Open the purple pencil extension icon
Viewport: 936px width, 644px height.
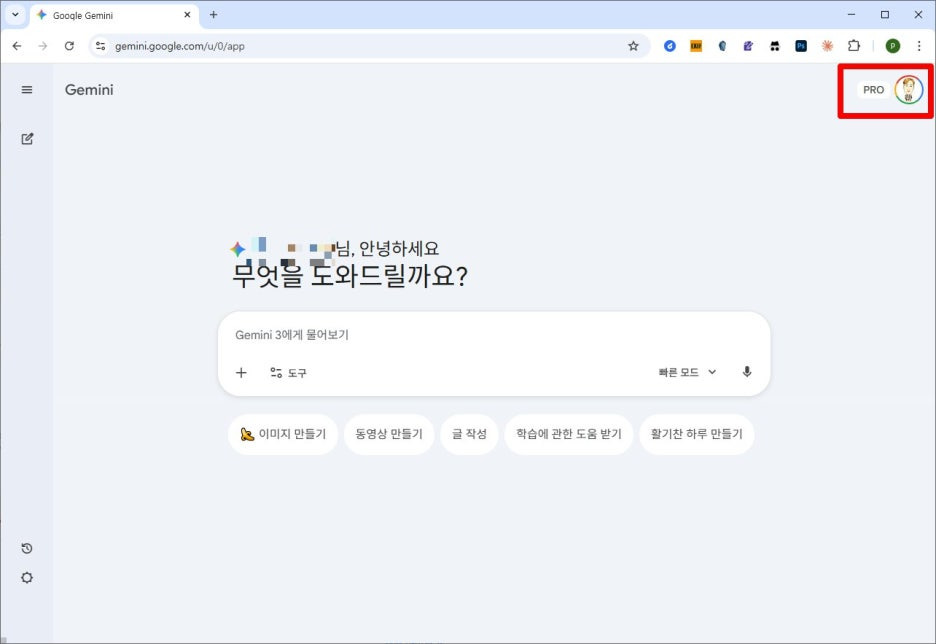pyautogui.click(x=748, y=46)
